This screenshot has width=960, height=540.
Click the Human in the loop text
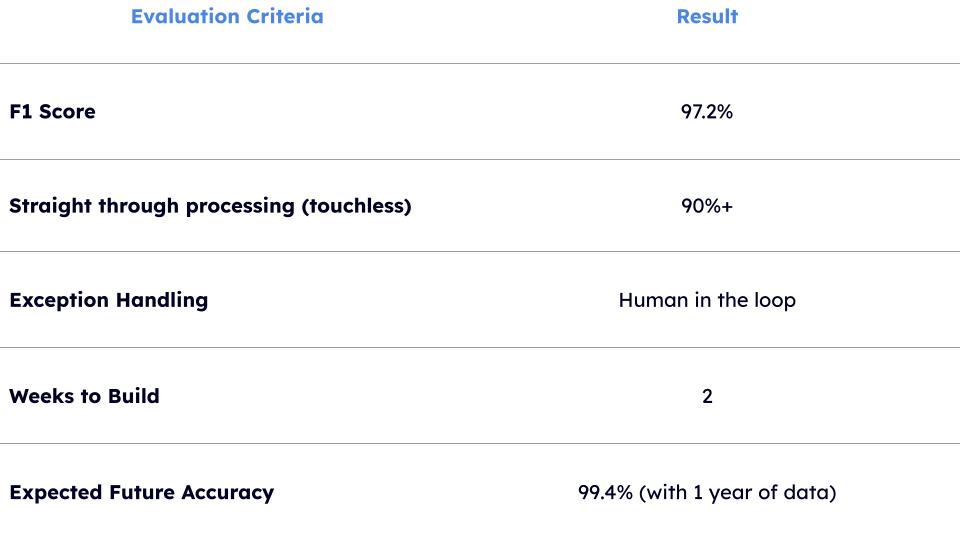tap(707, 300)
